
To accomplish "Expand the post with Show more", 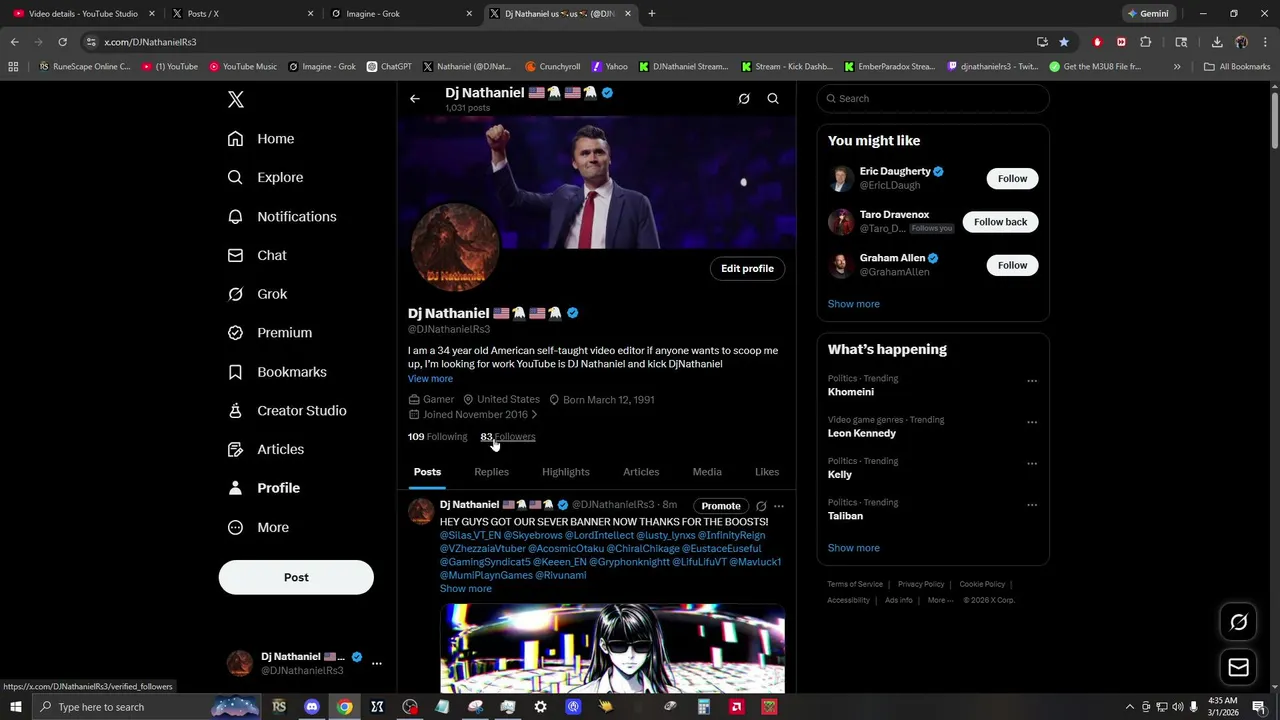I will click(466, 589).
